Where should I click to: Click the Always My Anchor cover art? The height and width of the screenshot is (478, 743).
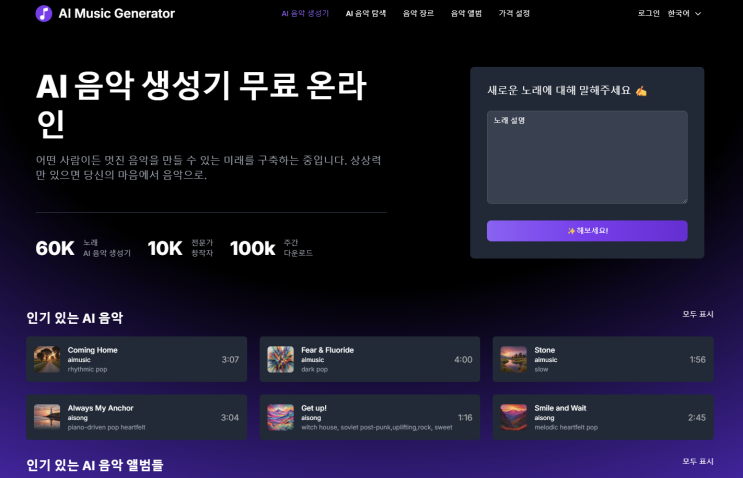(x=47, y=417)
